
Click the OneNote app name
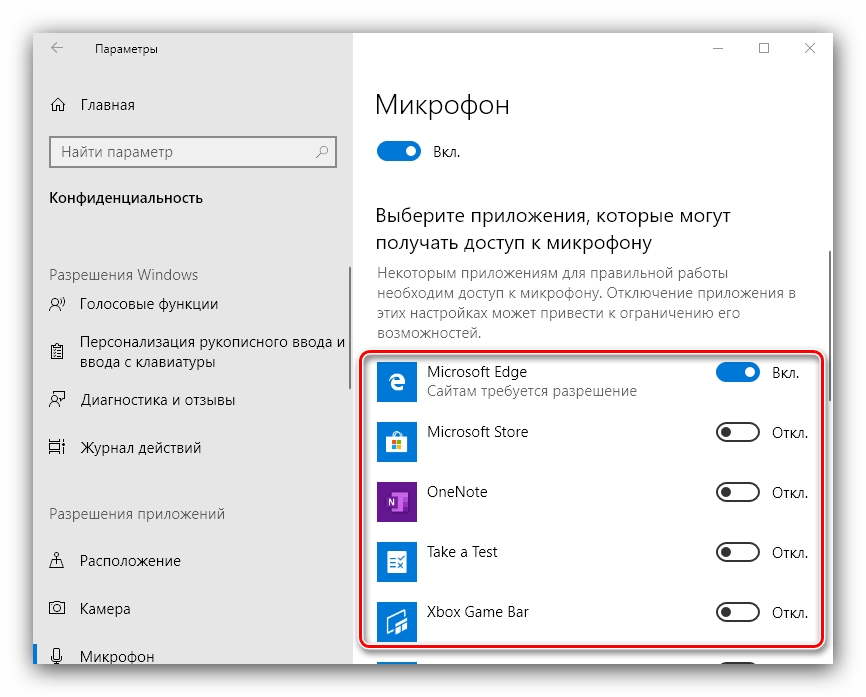click(x=457, y=492)
